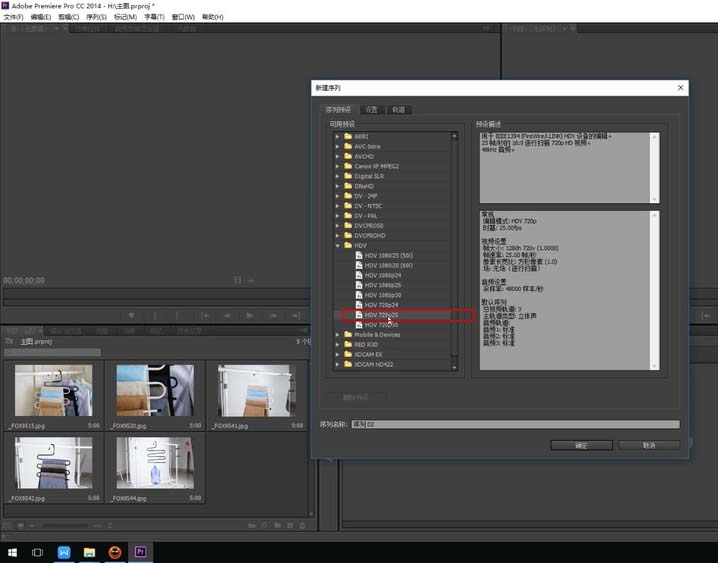Click the ARRI folder icon
This screenshot has width=718, height=563.
(x=347, y=136)
